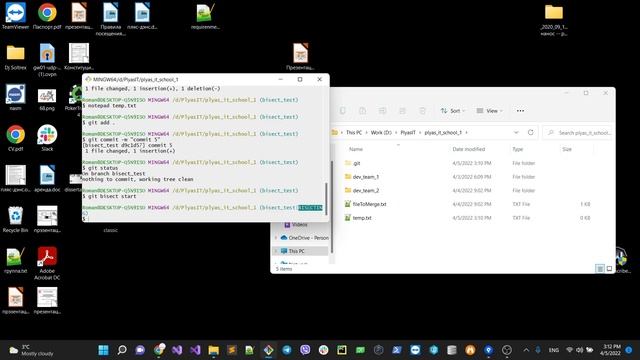Viewport: 640px width, 360px height.
Task: Select Adobe Acrobat DC desktop shortcut
Action: (47, 263)
